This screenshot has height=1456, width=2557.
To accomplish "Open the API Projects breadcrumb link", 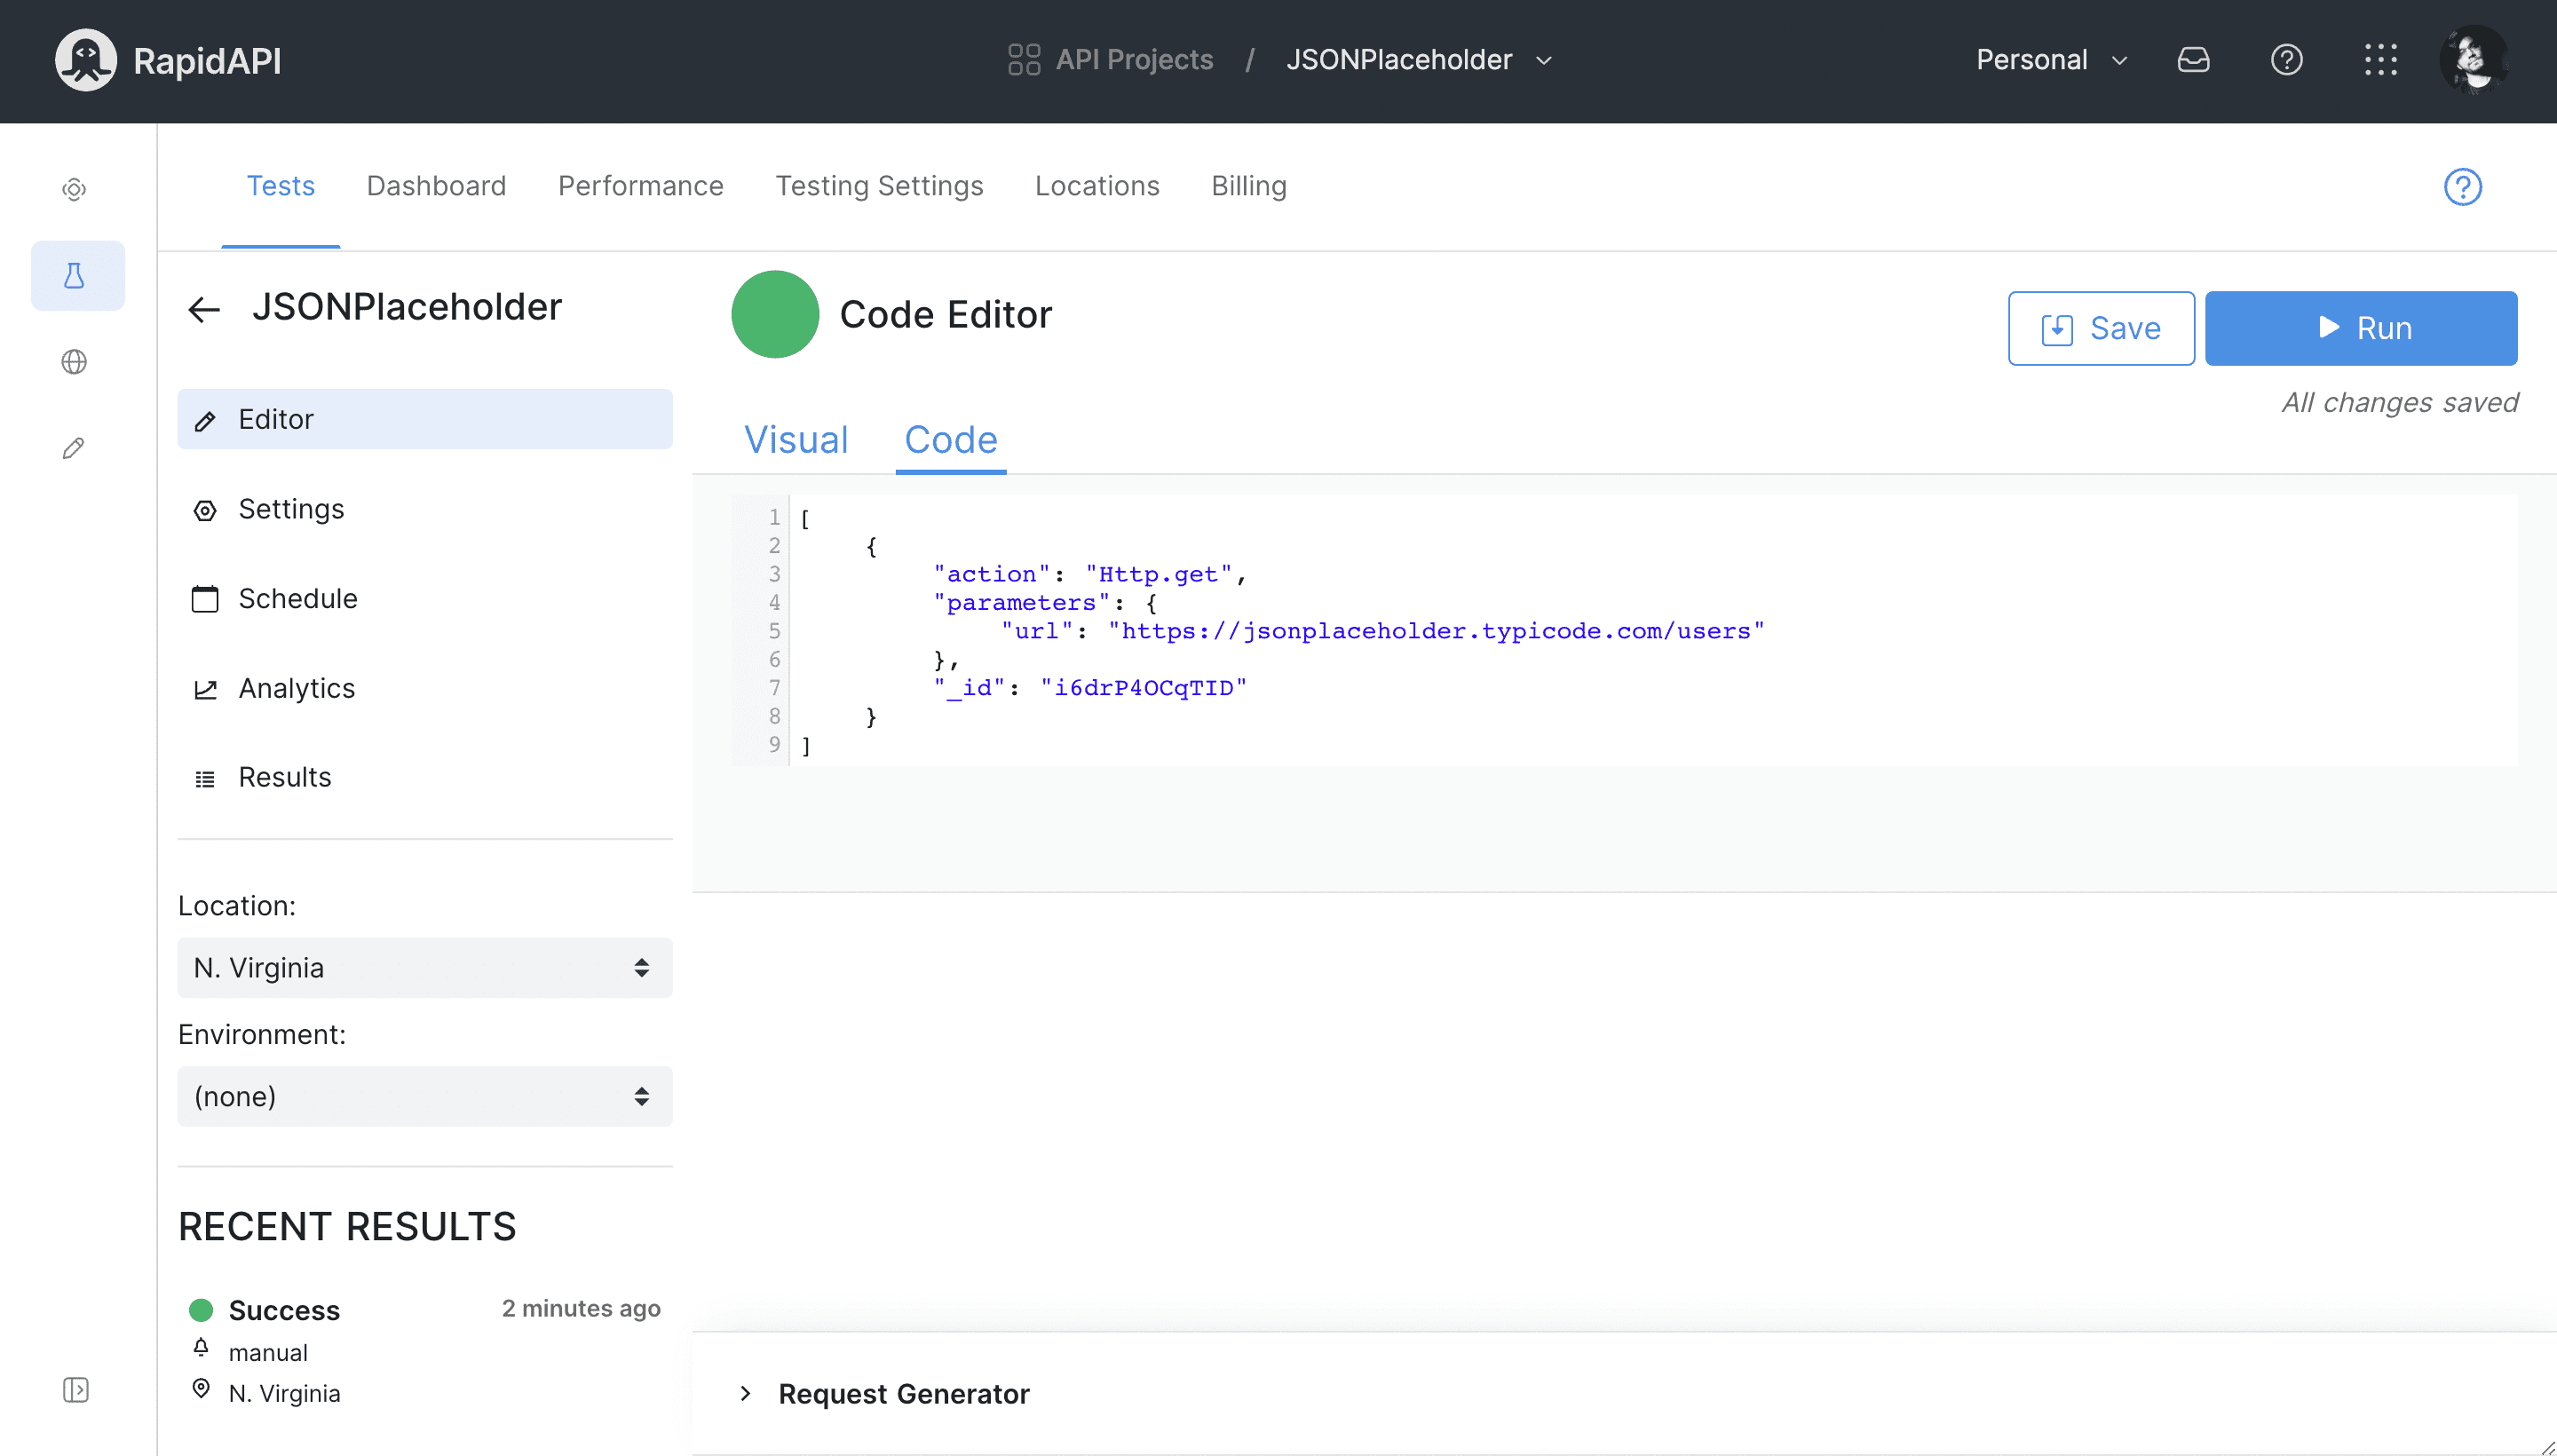I will tap(1134, 60).
